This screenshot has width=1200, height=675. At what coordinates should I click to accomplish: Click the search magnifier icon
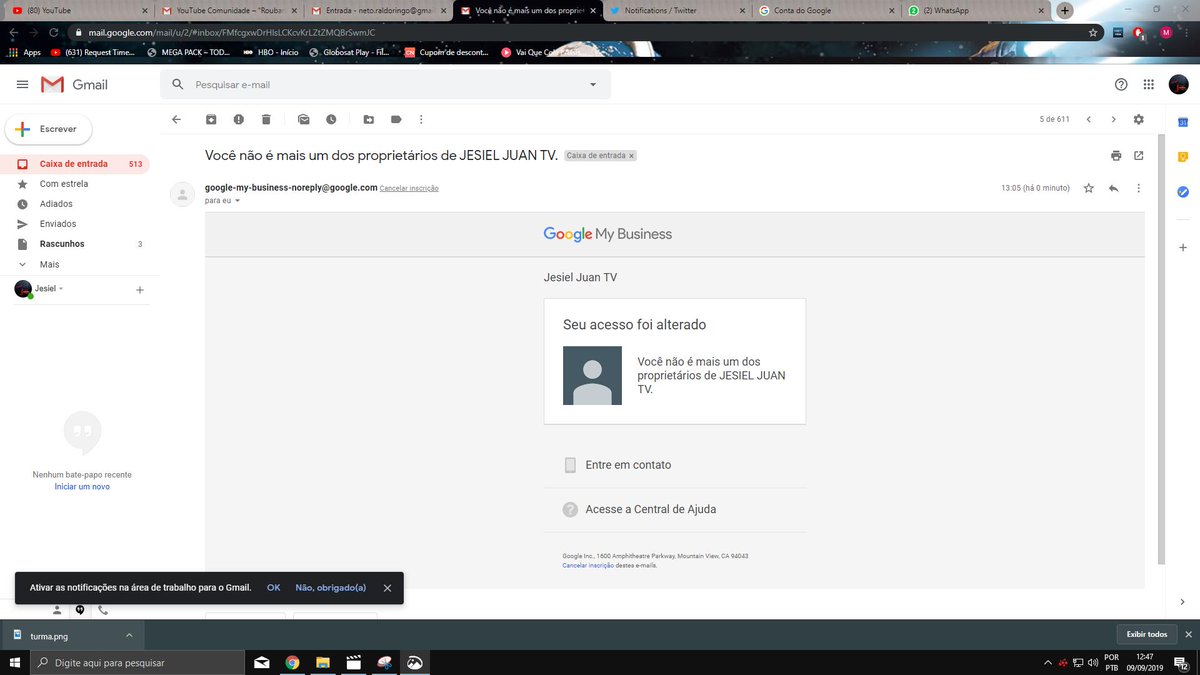pos(178,85)
